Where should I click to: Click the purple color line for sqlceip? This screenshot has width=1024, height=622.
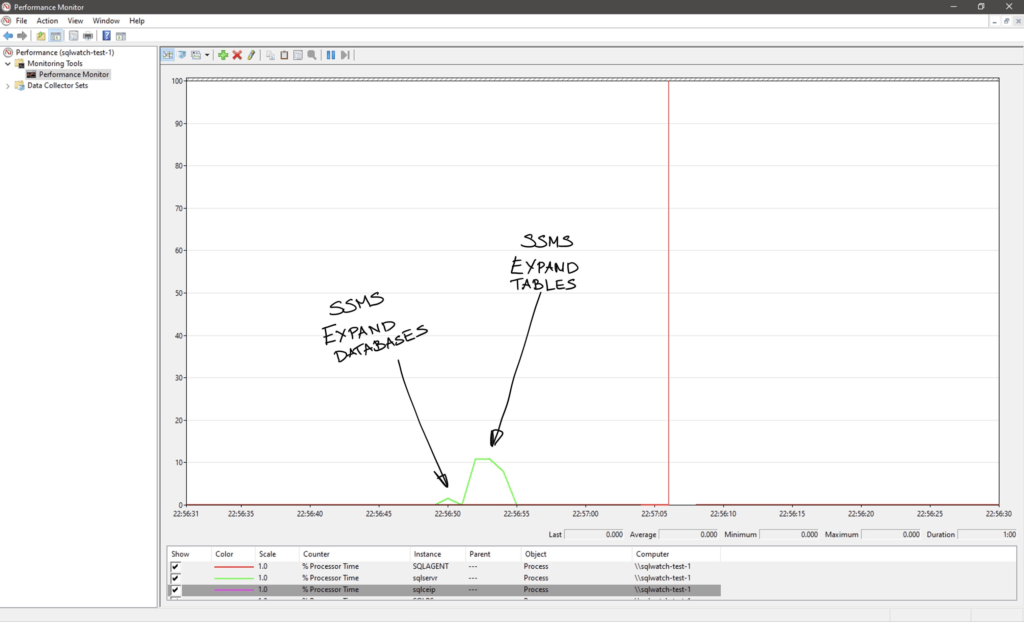pos(234,589)
